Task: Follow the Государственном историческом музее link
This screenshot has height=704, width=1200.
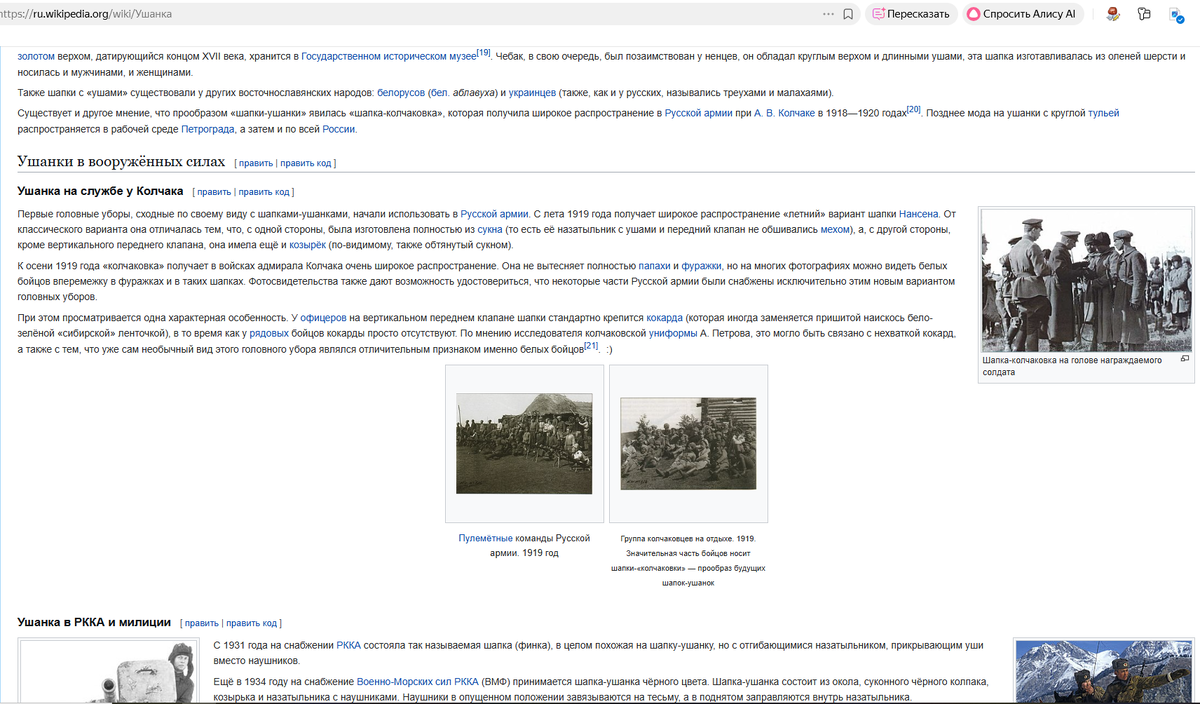Action: (x=388, y=56)
